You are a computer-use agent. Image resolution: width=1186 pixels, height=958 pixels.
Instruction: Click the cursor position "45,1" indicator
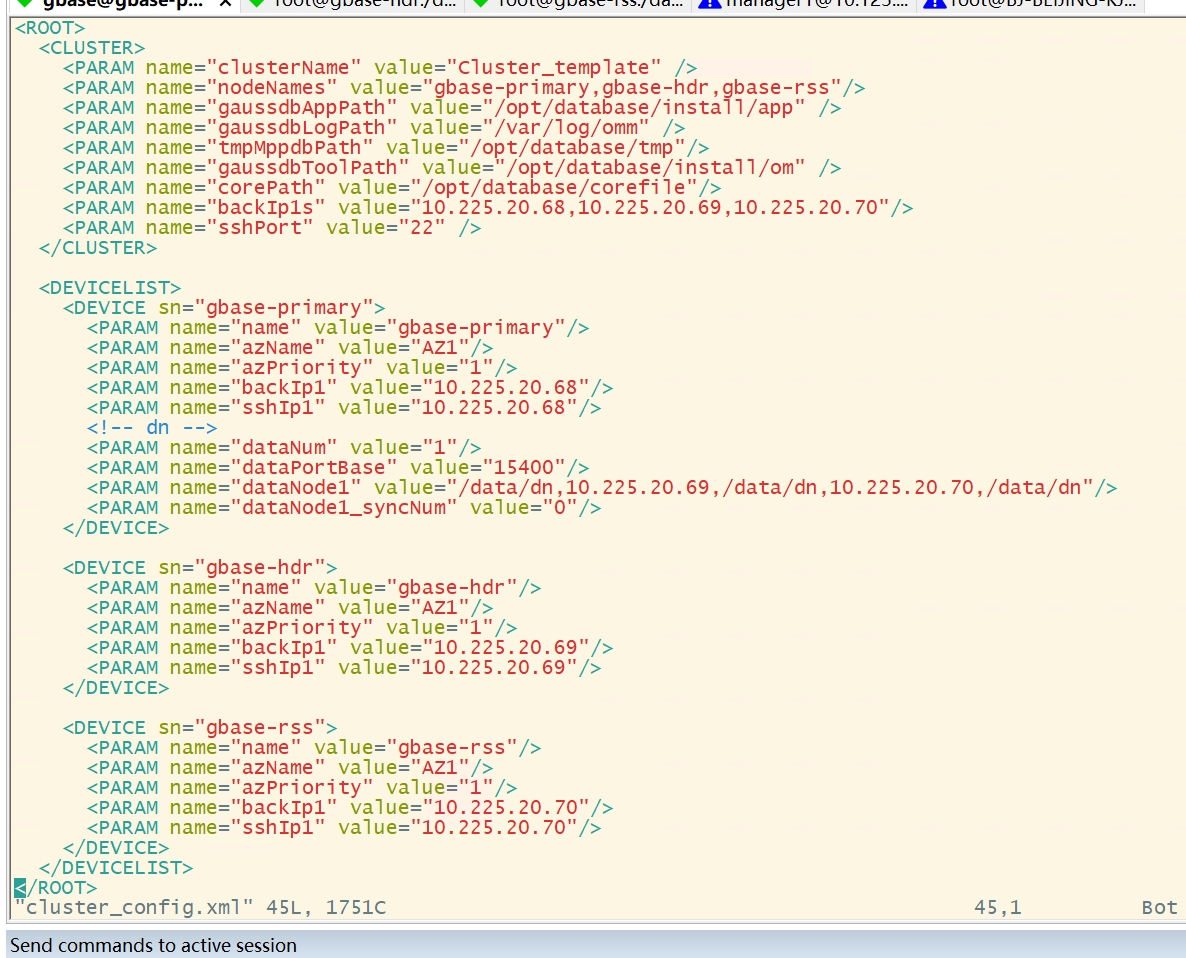click(998, 907)
